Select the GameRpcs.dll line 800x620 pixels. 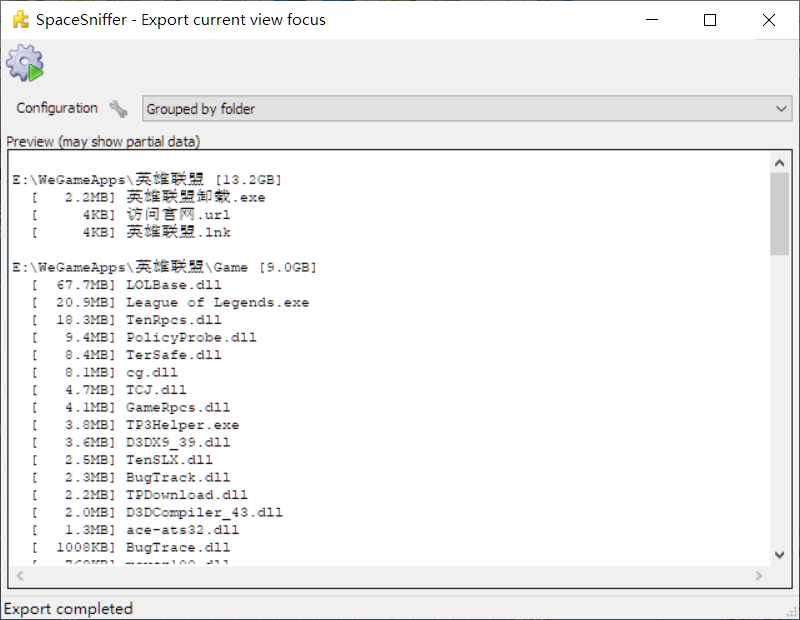[131, 407]
